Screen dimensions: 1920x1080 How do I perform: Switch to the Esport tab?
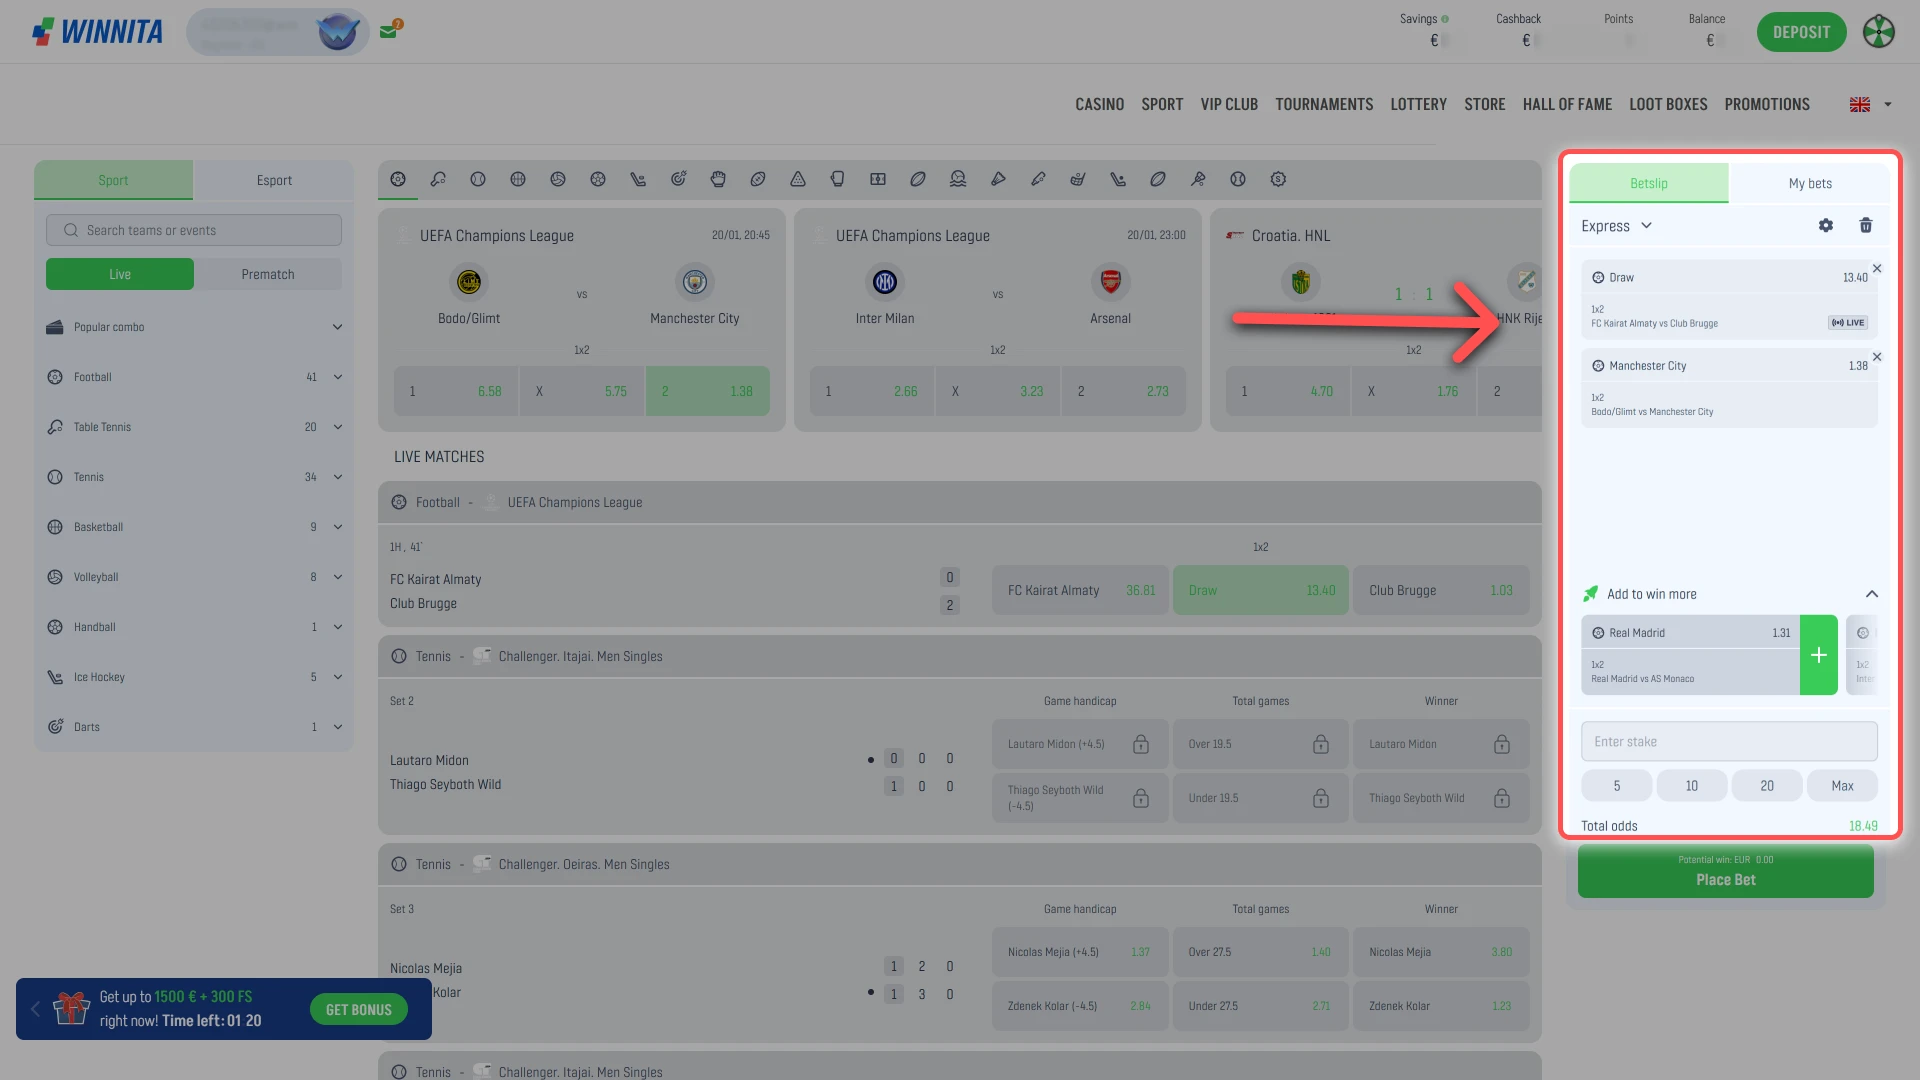pos(274,180)
